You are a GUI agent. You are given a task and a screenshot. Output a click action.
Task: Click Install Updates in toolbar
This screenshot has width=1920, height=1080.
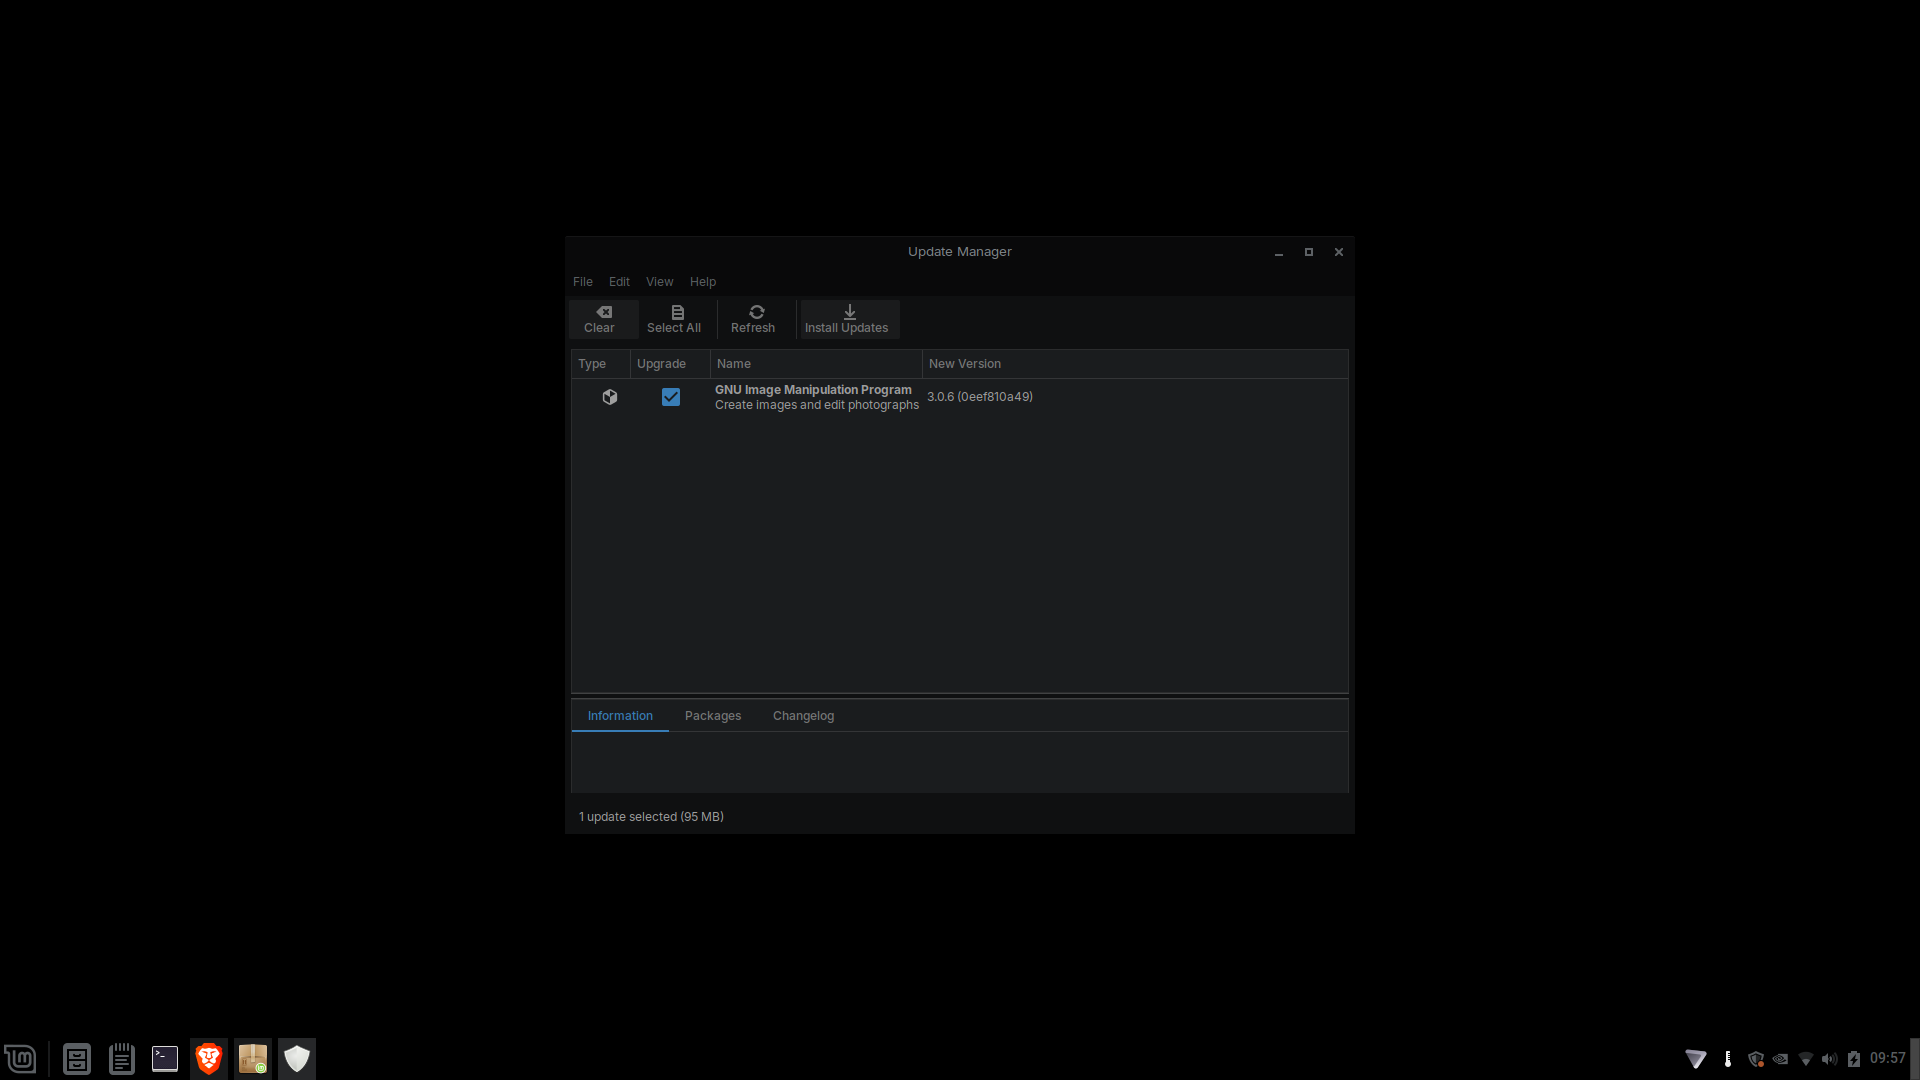tap(846, 319)
